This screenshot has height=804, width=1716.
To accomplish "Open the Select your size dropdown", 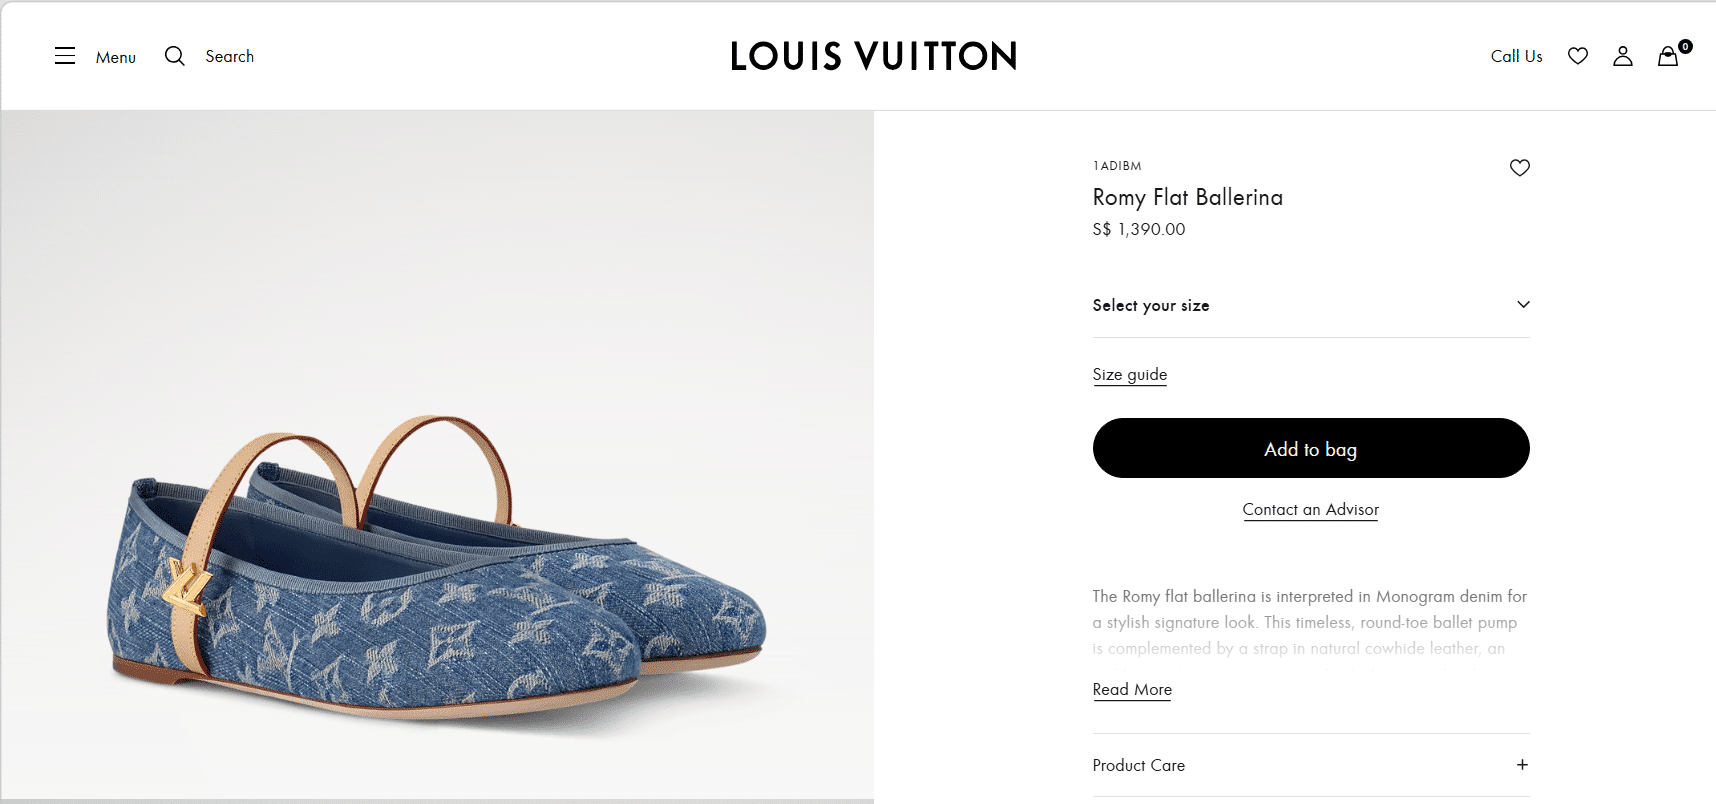I will (x=1151, y=305).
